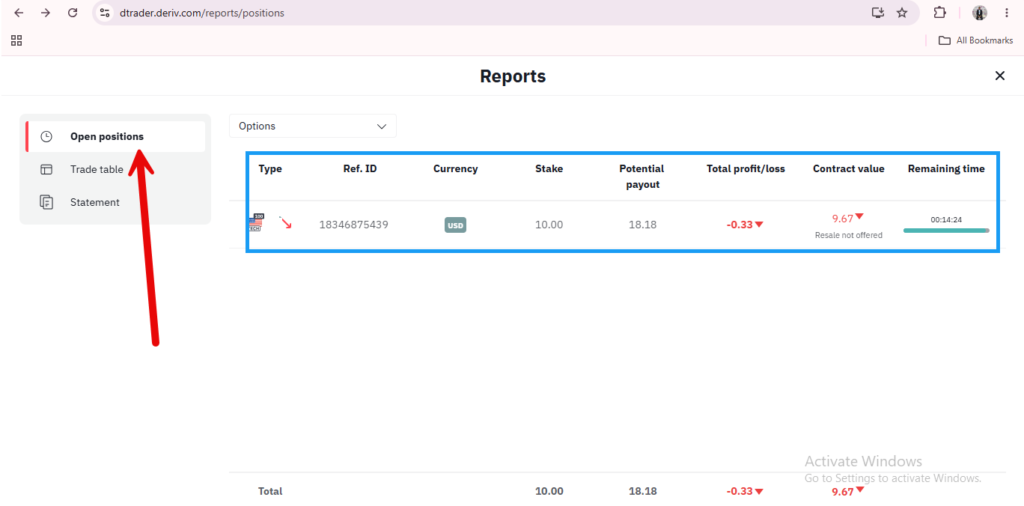Image resolution: width=1024 pixels, height=506 pixels.
Task: Click the Resale not offered label
Action: click(x=848, y=235)
